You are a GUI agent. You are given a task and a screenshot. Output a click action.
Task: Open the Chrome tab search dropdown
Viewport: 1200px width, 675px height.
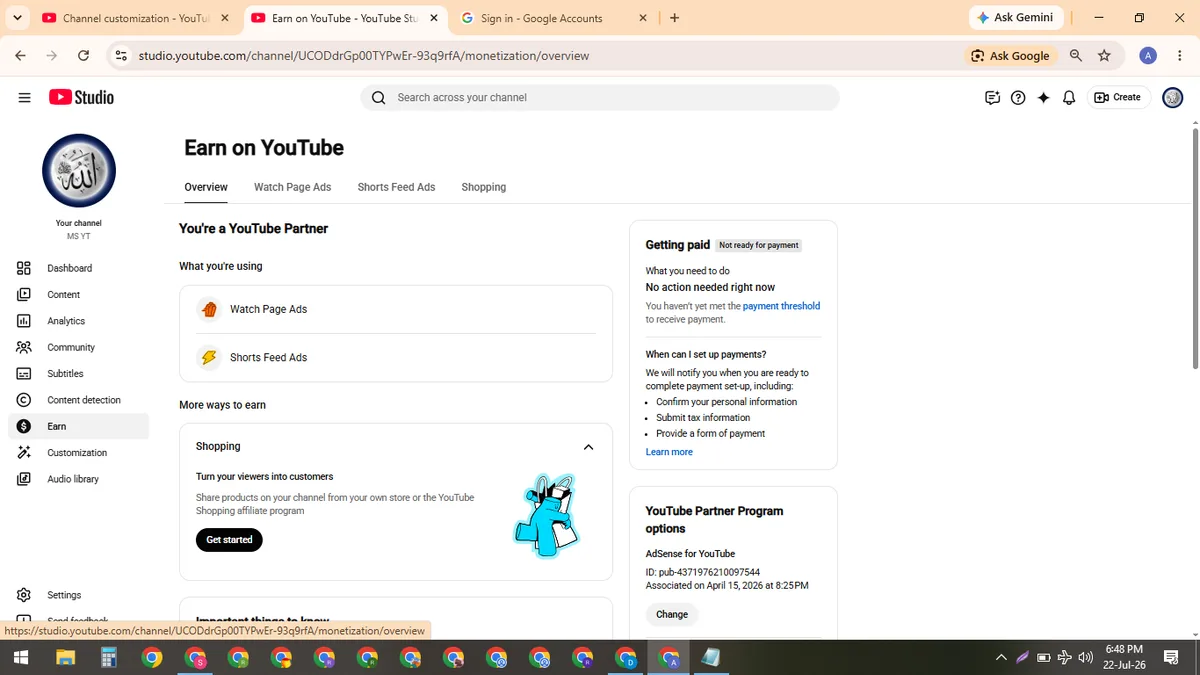(17, 18)
